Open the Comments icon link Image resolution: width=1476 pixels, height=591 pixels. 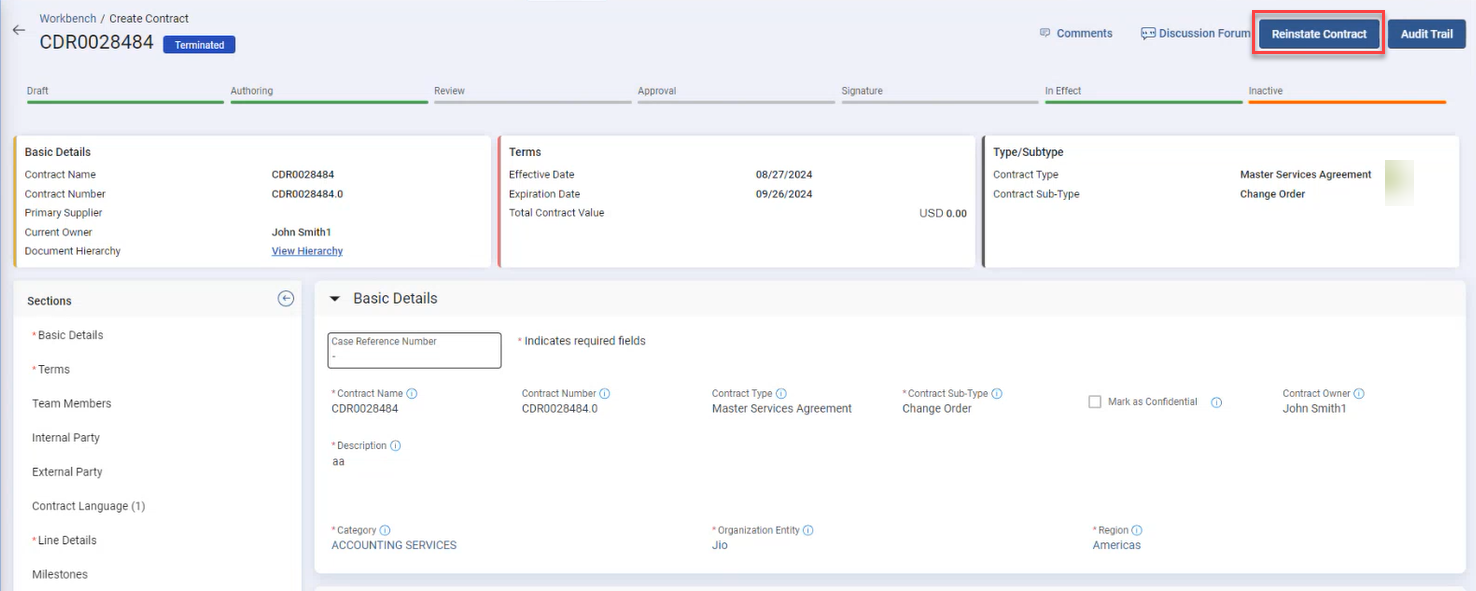[x=1046, y=33]
